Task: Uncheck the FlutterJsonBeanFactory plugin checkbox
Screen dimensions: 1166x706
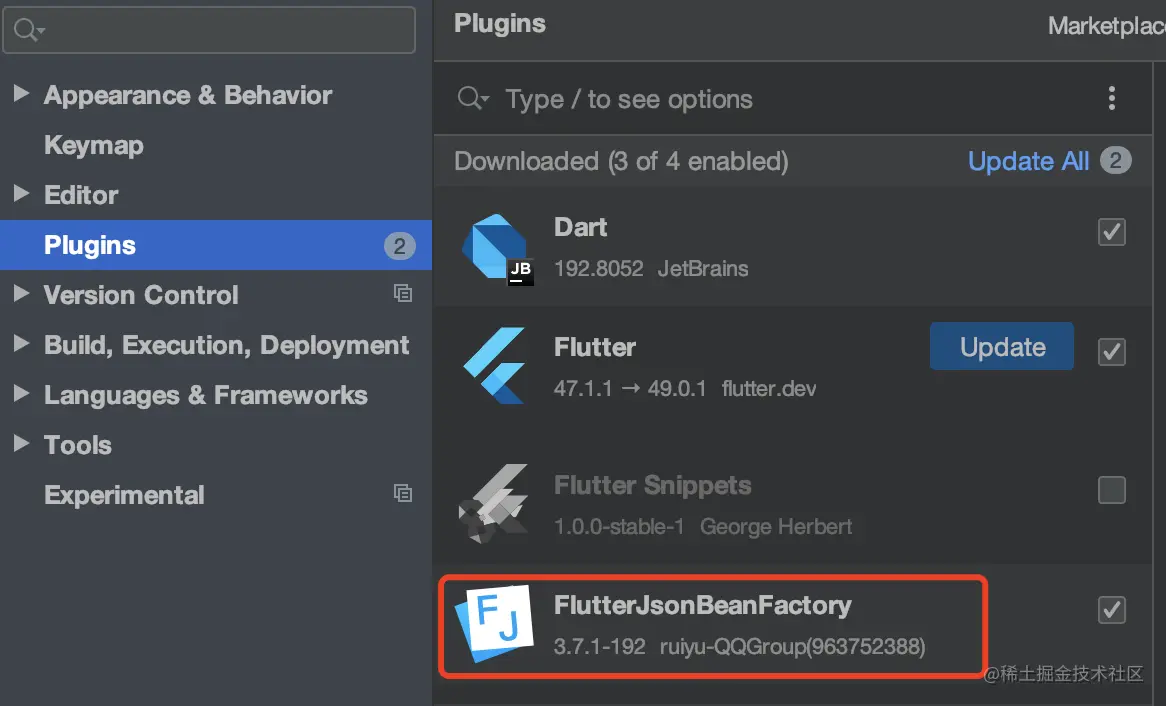Action: (1112, 610)
